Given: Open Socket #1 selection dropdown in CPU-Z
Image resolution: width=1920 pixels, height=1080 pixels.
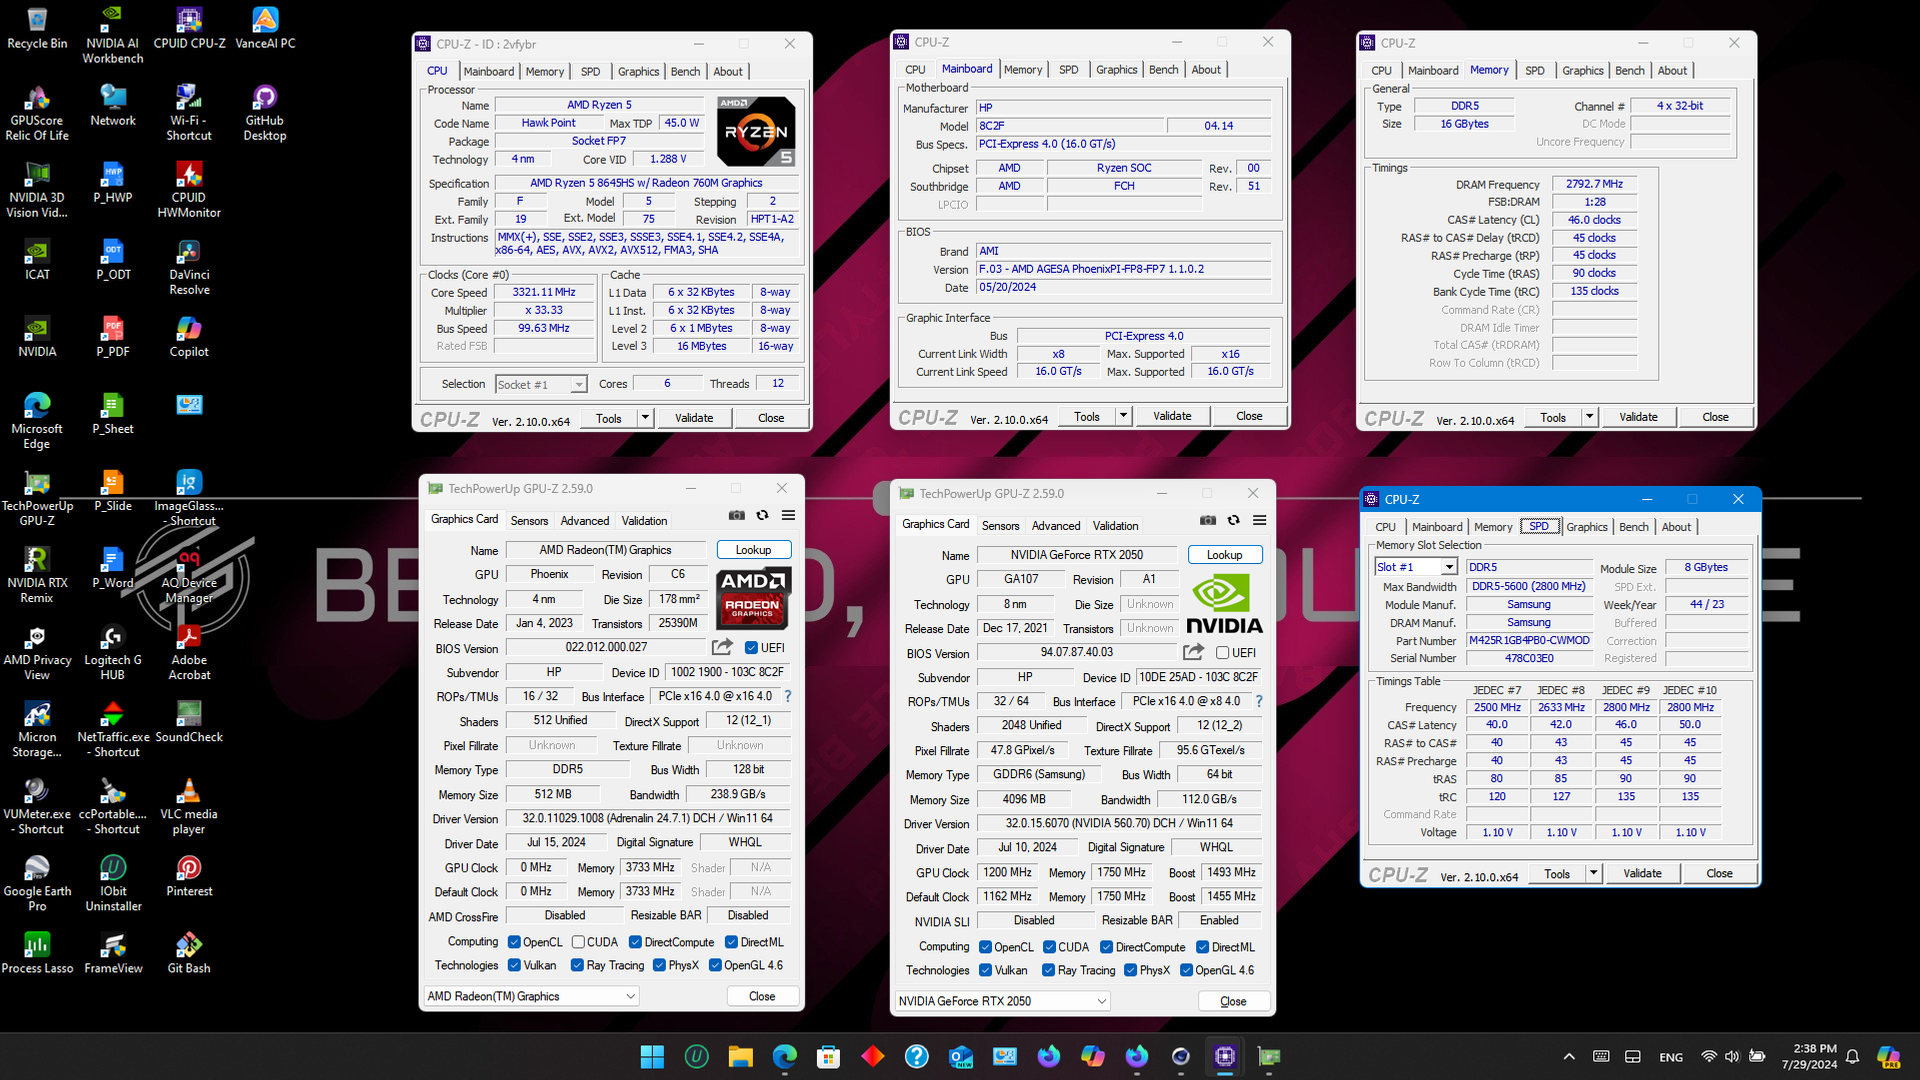Looking at the screenshot, I should [541, 384].
